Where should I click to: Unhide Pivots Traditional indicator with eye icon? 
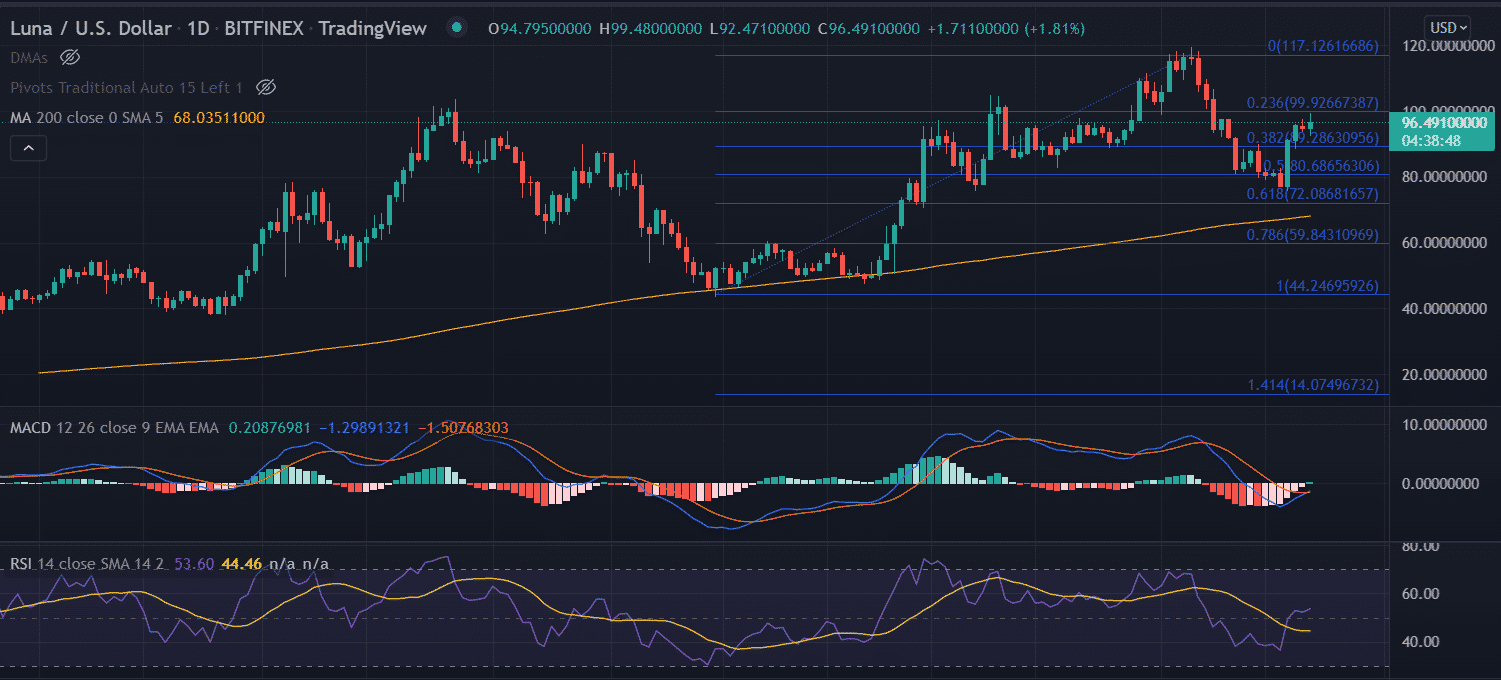pyautogui.click(x=265, y=87)
